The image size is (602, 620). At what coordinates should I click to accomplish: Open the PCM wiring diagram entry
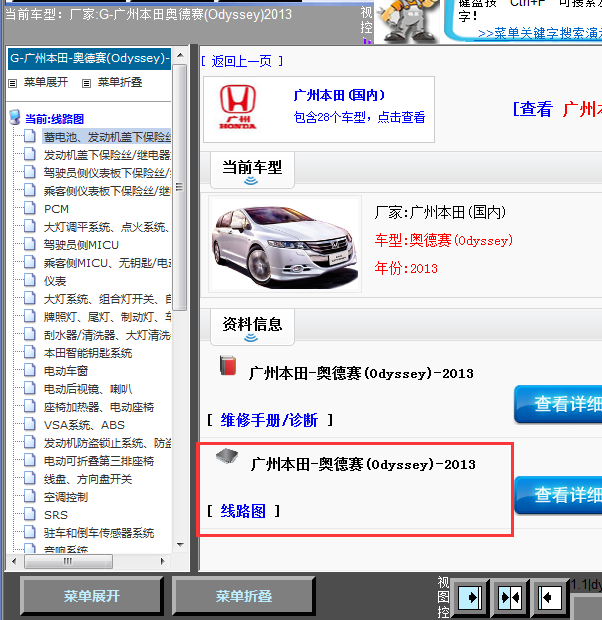[56, 209]
